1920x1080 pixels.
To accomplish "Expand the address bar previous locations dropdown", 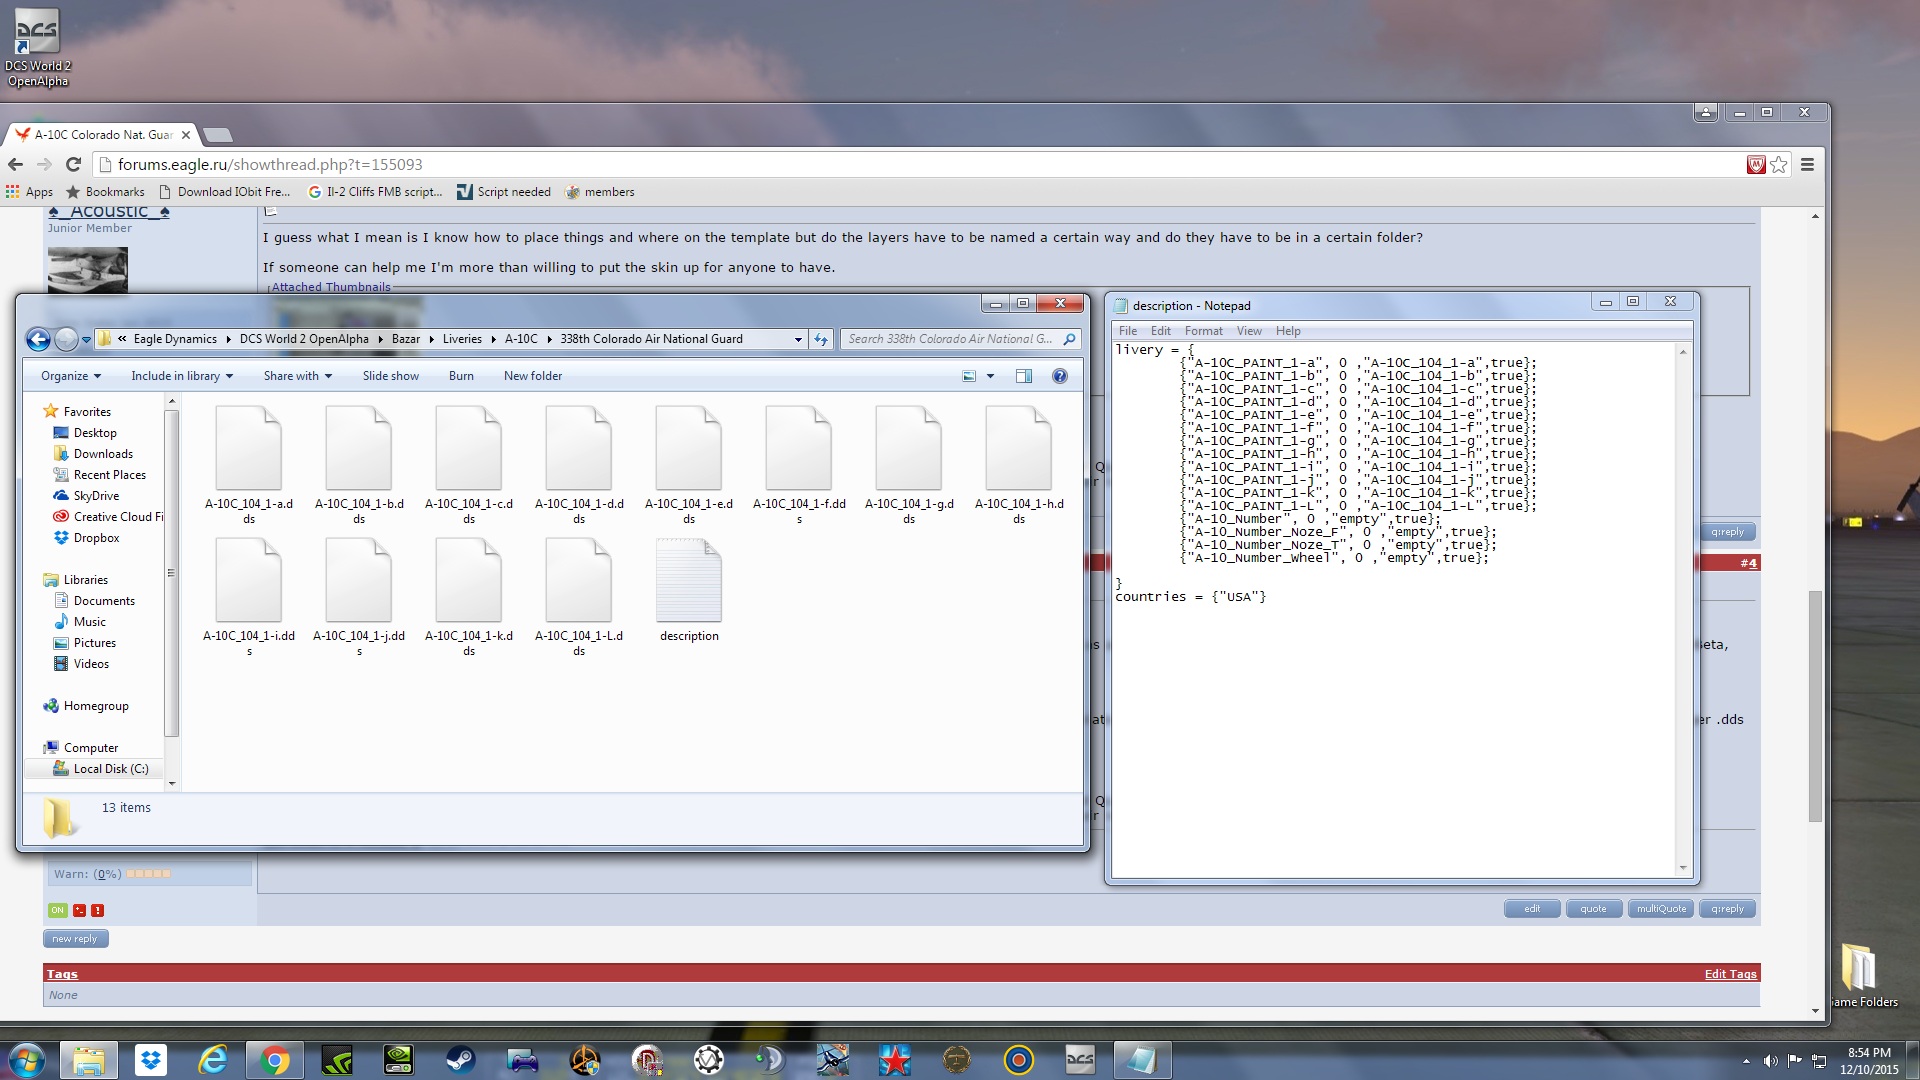I will tap(798, 340).
